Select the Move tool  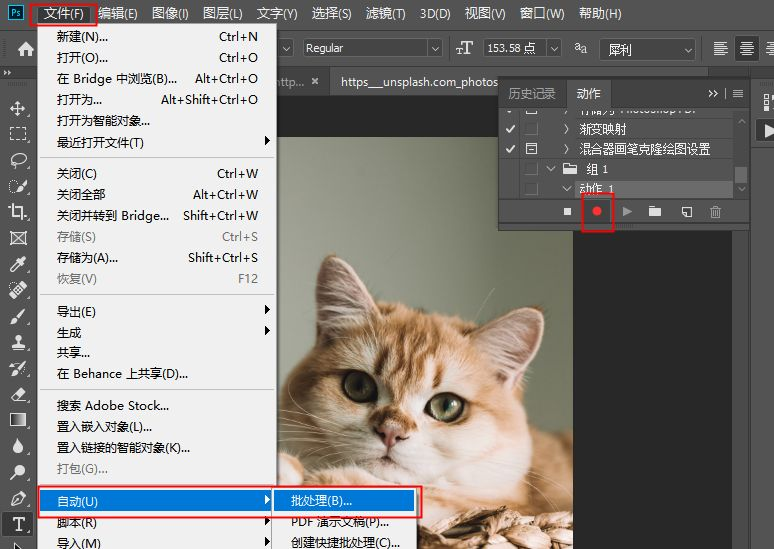click(x=18, y=109)
